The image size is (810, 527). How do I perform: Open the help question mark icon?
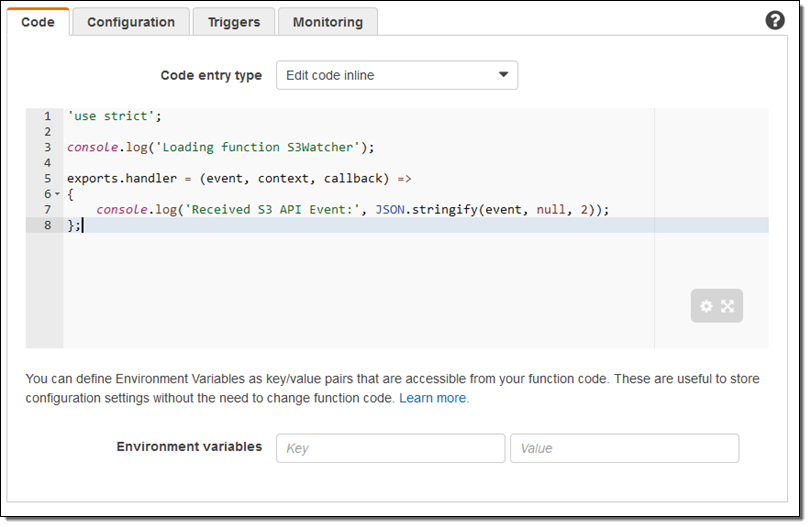[775, 20]
